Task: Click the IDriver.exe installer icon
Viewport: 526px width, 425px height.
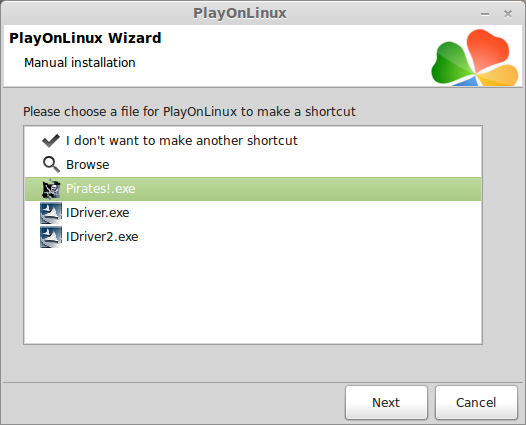Action: [51, 213]
